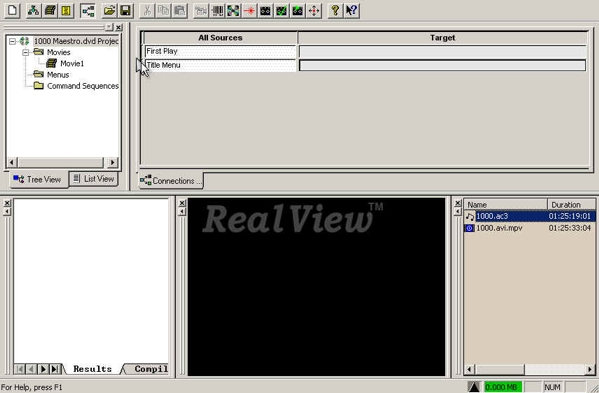Screen dimensions: 599x393
Task: Click the Copy toolbar icon
Action: tap(164, 10)
